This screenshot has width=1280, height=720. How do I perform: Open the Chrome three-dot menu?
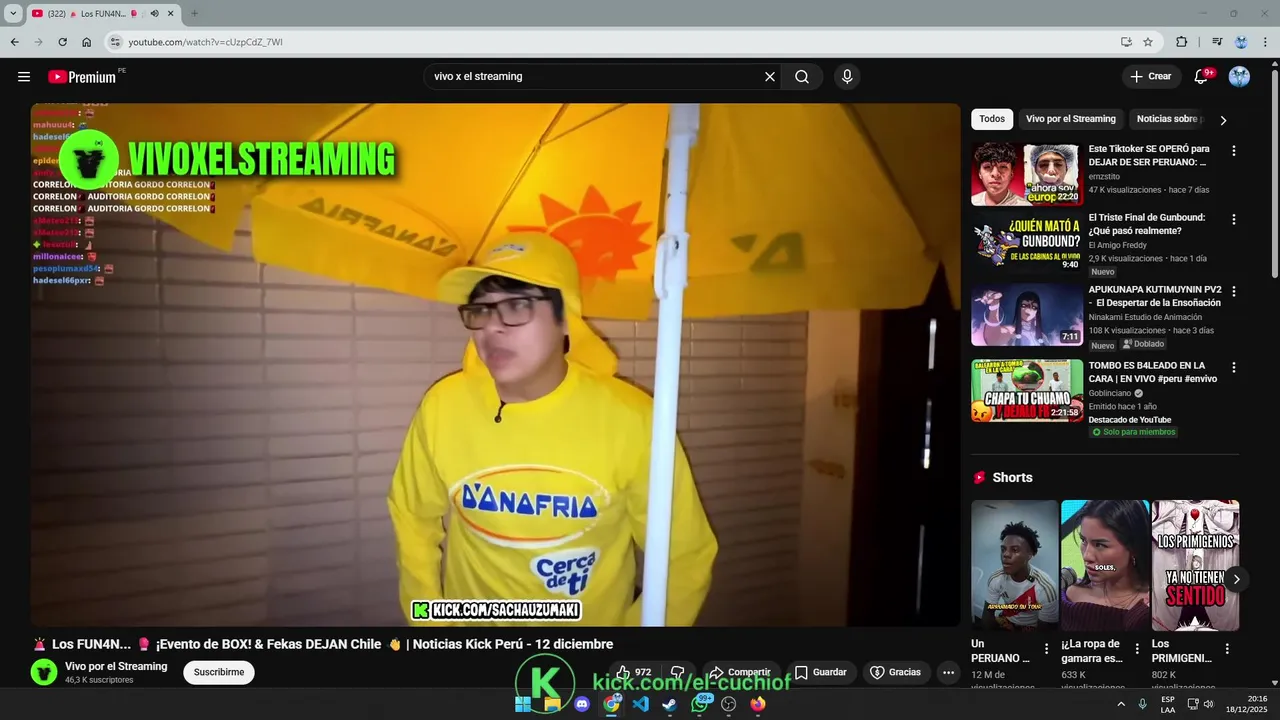point(1265,42)
